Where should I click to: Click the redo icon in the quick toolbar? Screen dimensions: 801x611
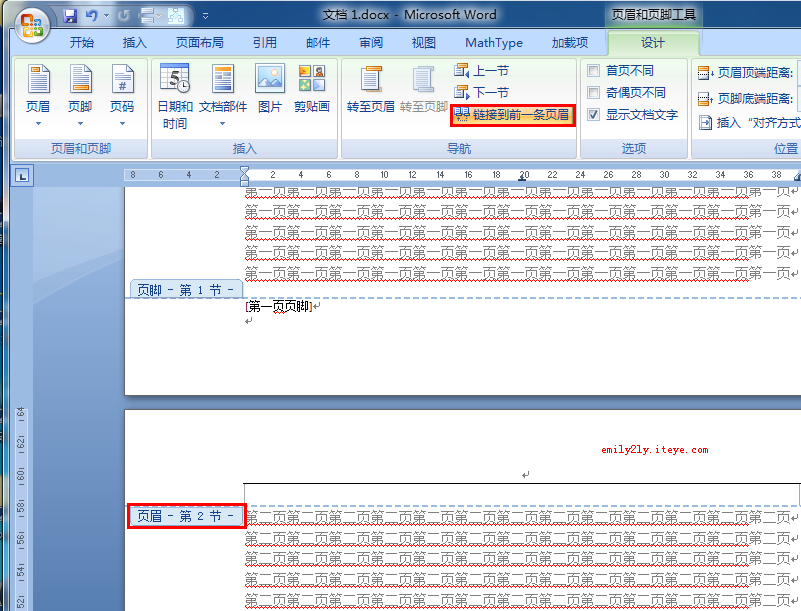click(124, 16)
